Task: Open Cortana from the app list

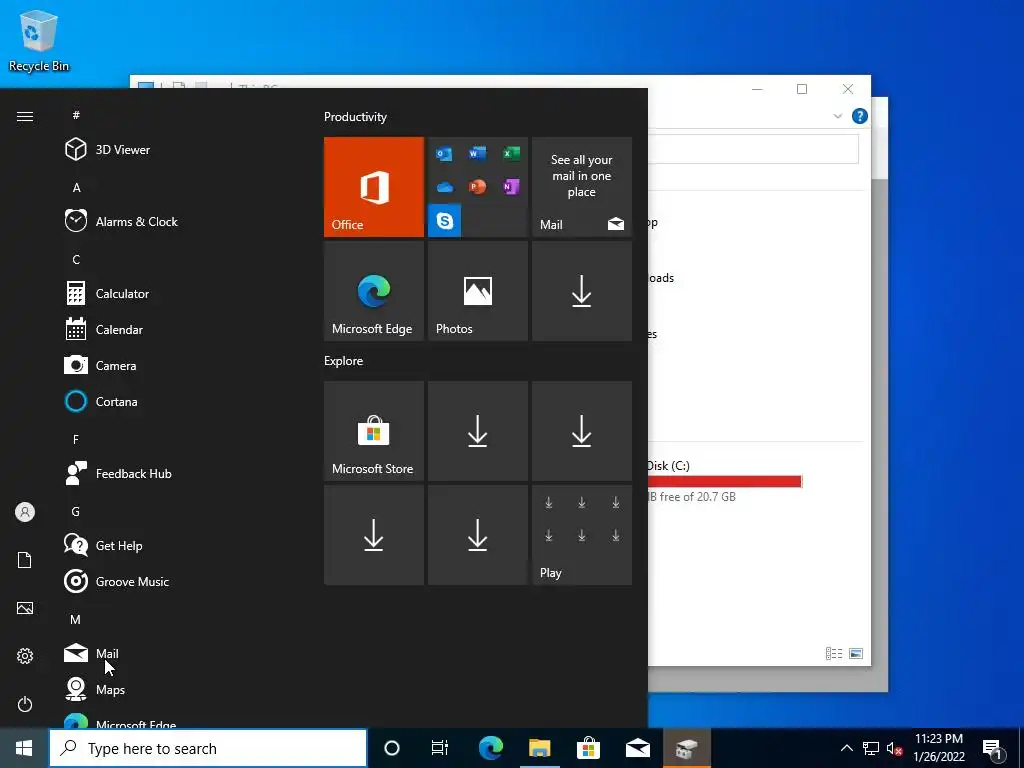Action: [x=101, y=402]
